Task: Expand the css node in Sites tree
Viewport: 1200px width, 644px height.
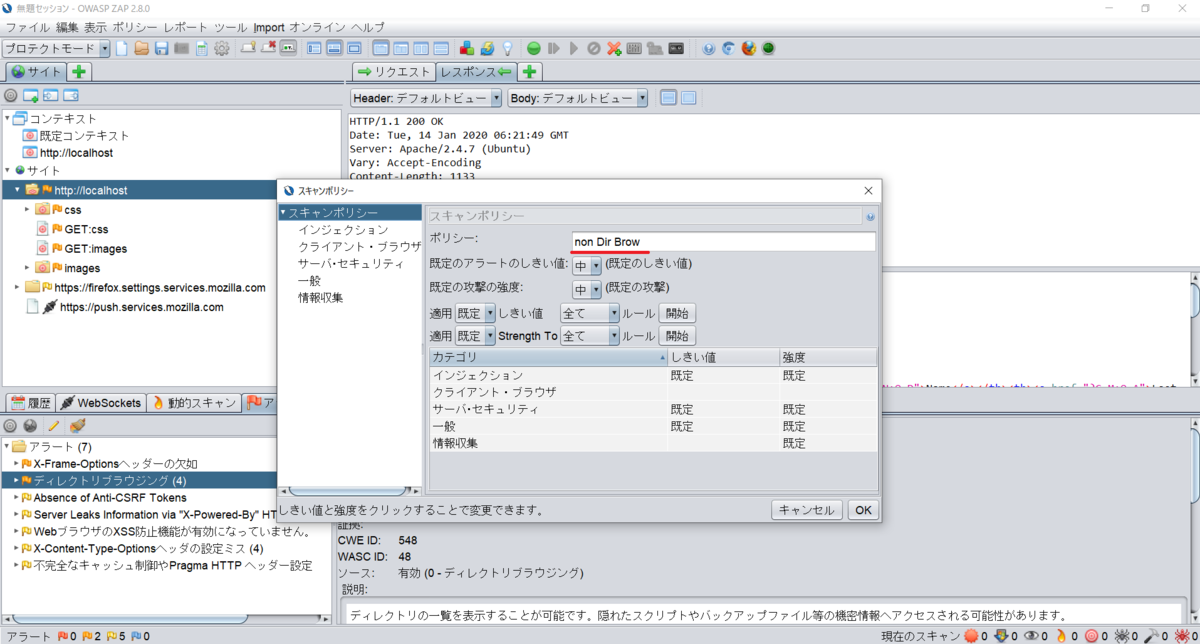Action: click(x=27, y=210)
